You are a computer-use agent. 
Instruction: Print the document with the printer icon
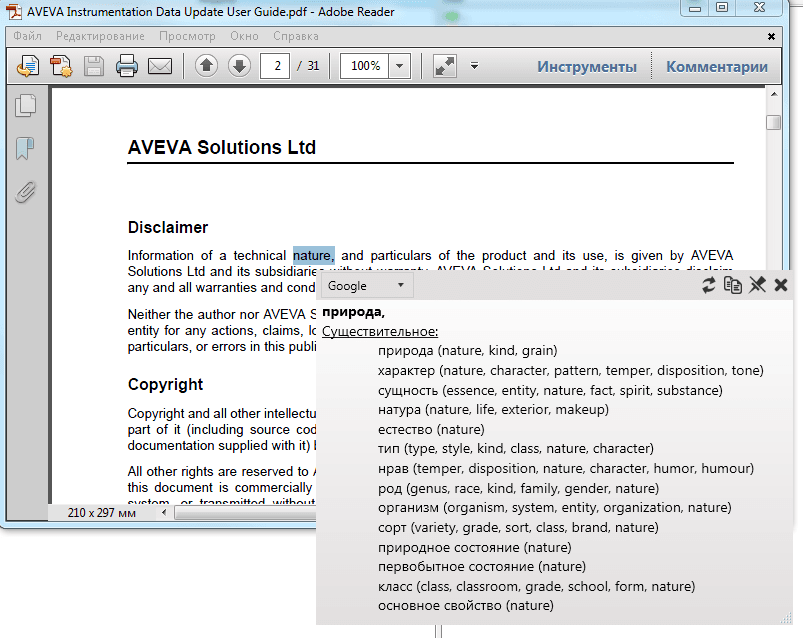click(x=126, y=66)
